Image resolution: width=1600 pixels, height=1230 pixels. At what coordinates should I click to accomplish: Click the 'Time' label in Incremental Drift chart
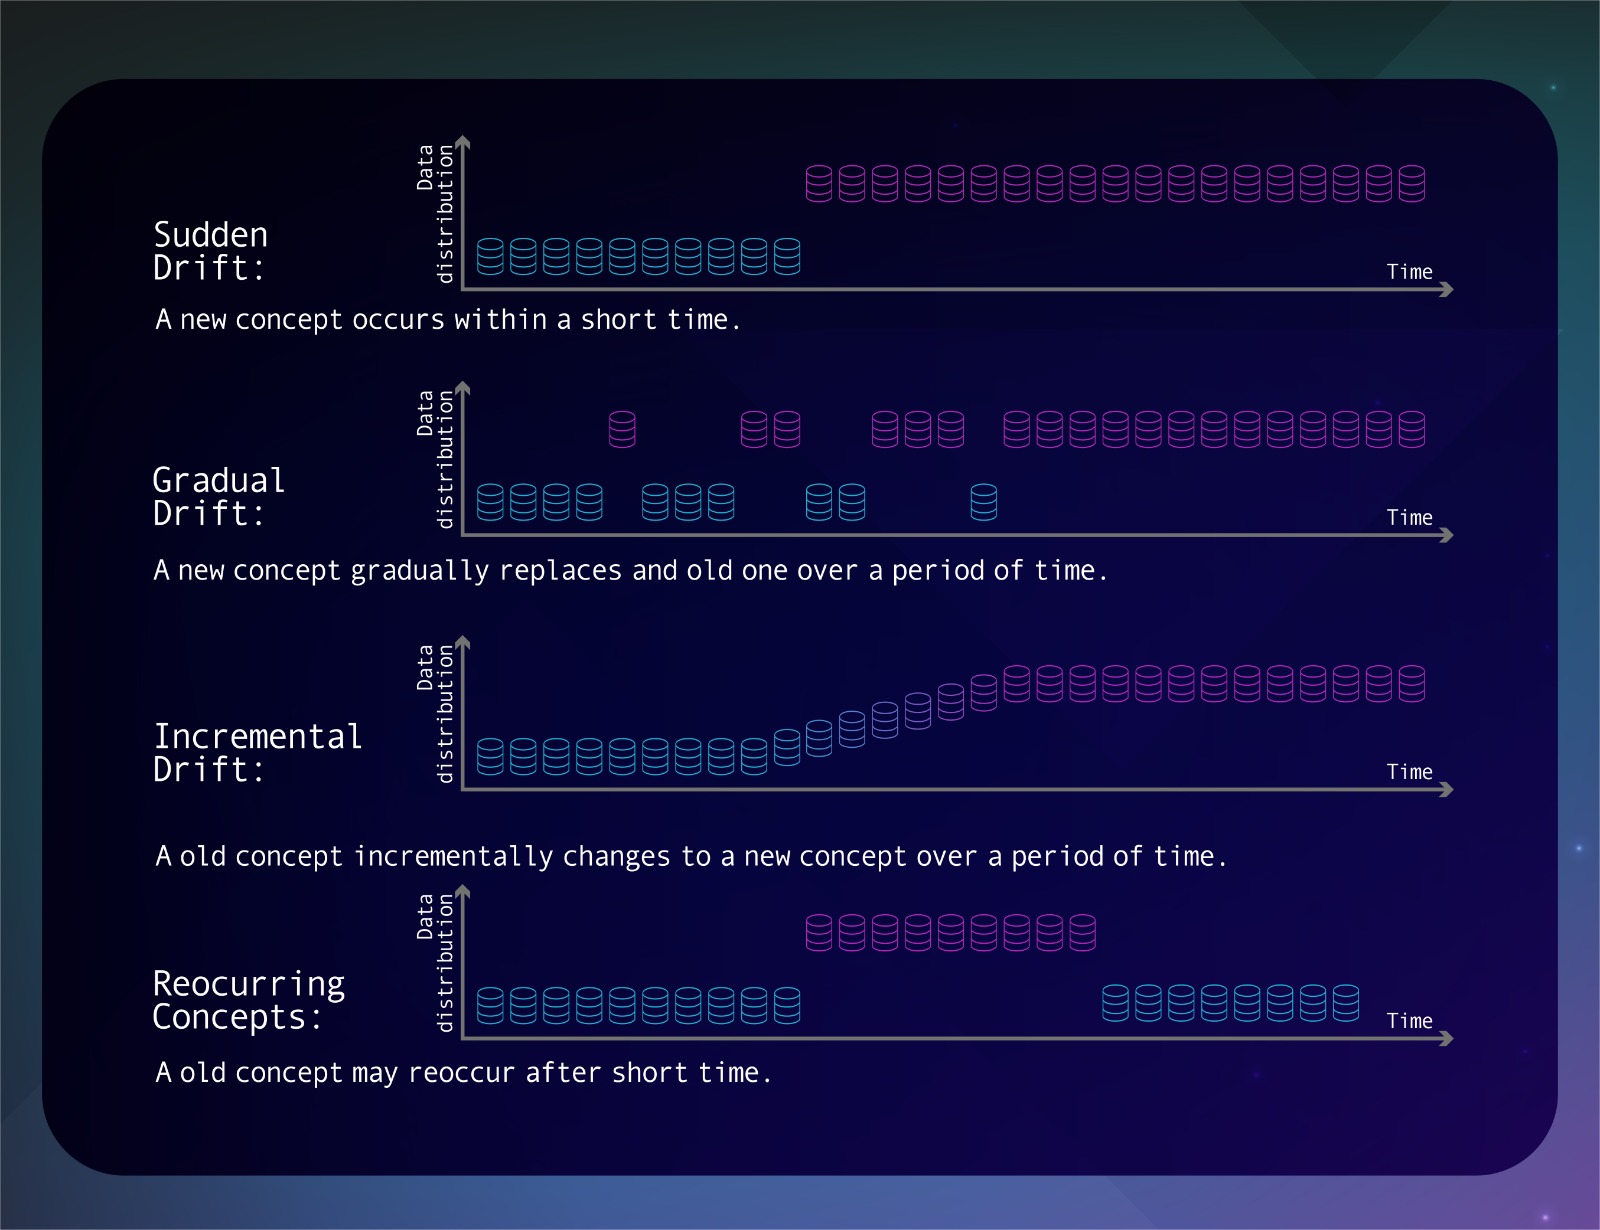pyautogui.click(x=1409, y=772)
